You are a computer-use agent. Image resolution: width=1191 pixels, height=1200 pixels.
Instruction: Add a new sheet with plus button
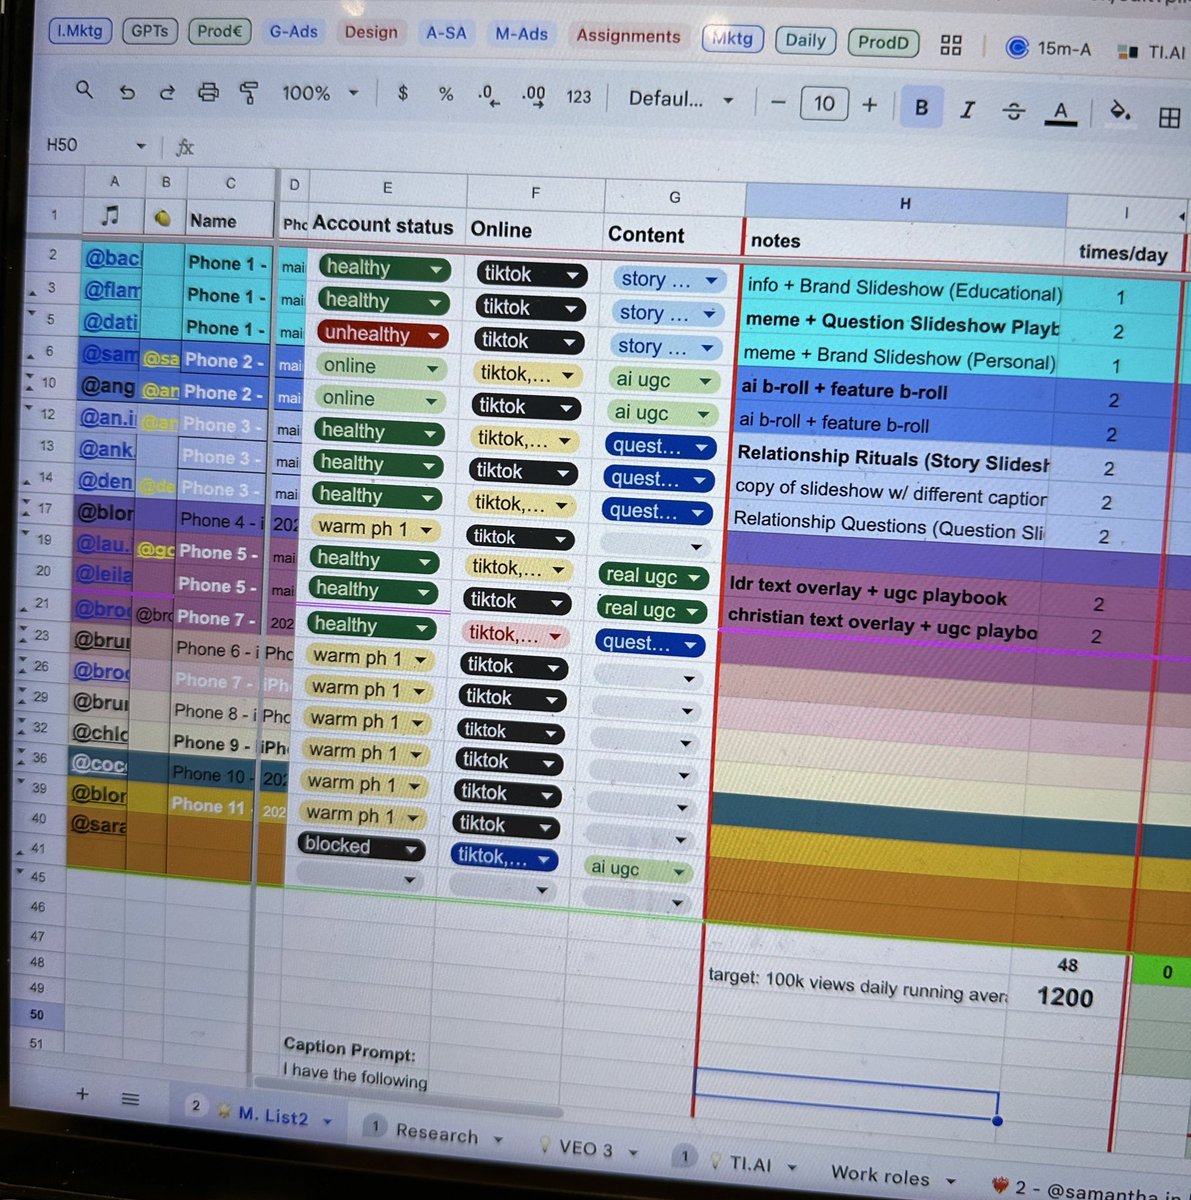(x=83, y=1094)
